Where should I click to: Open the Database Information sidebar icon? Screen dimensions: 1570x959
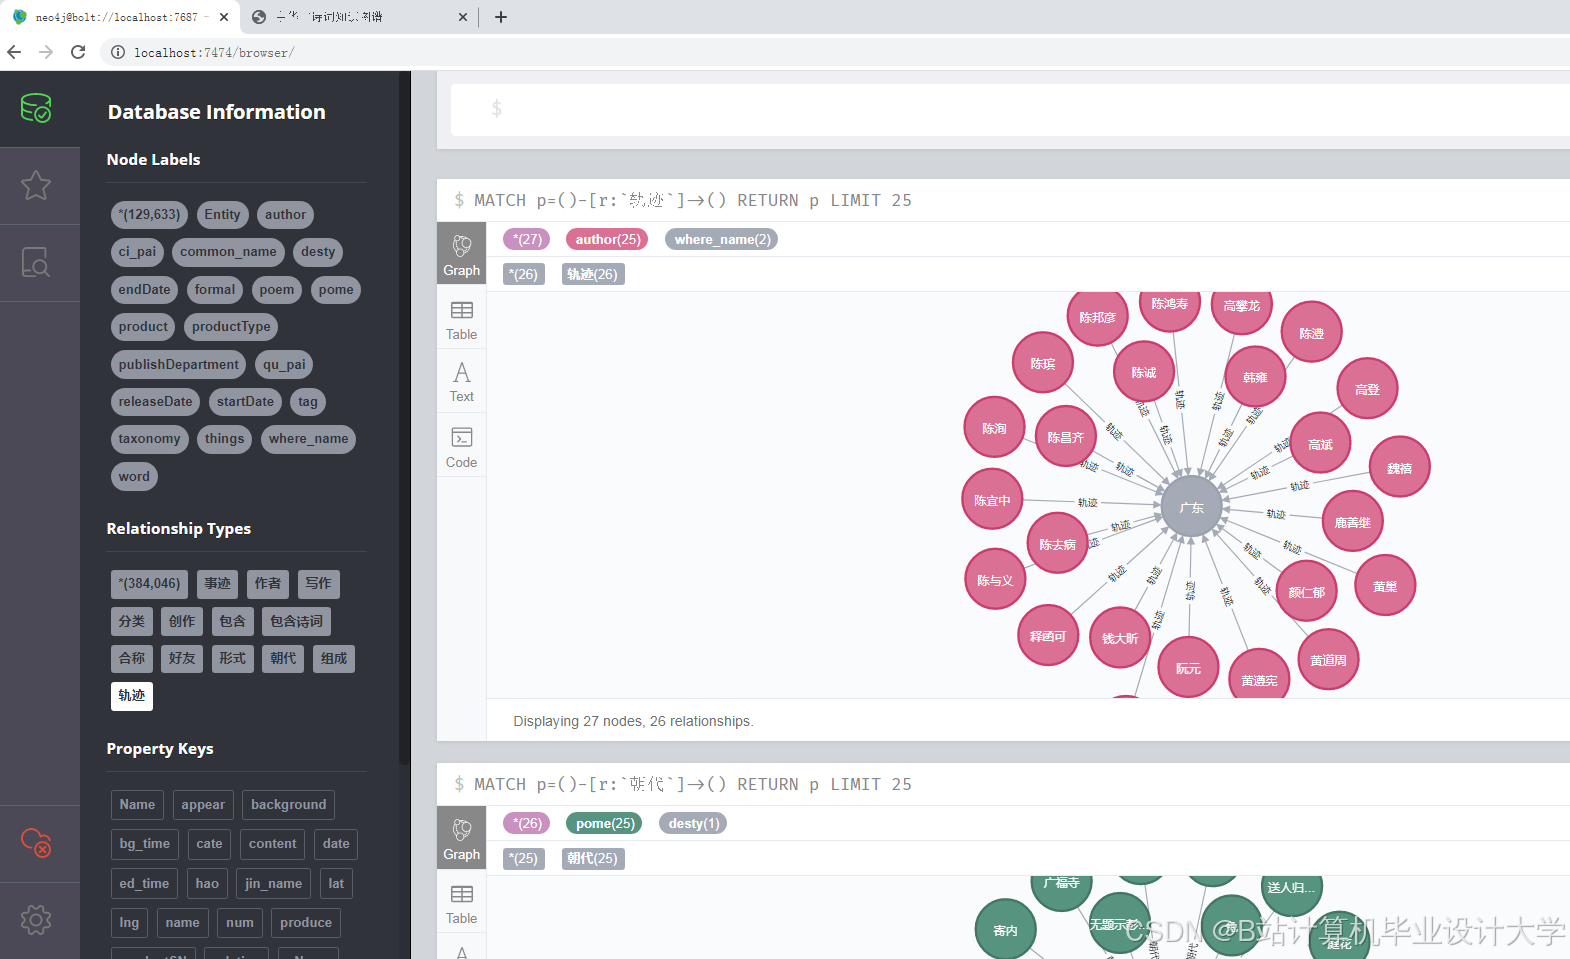point(36,108)
